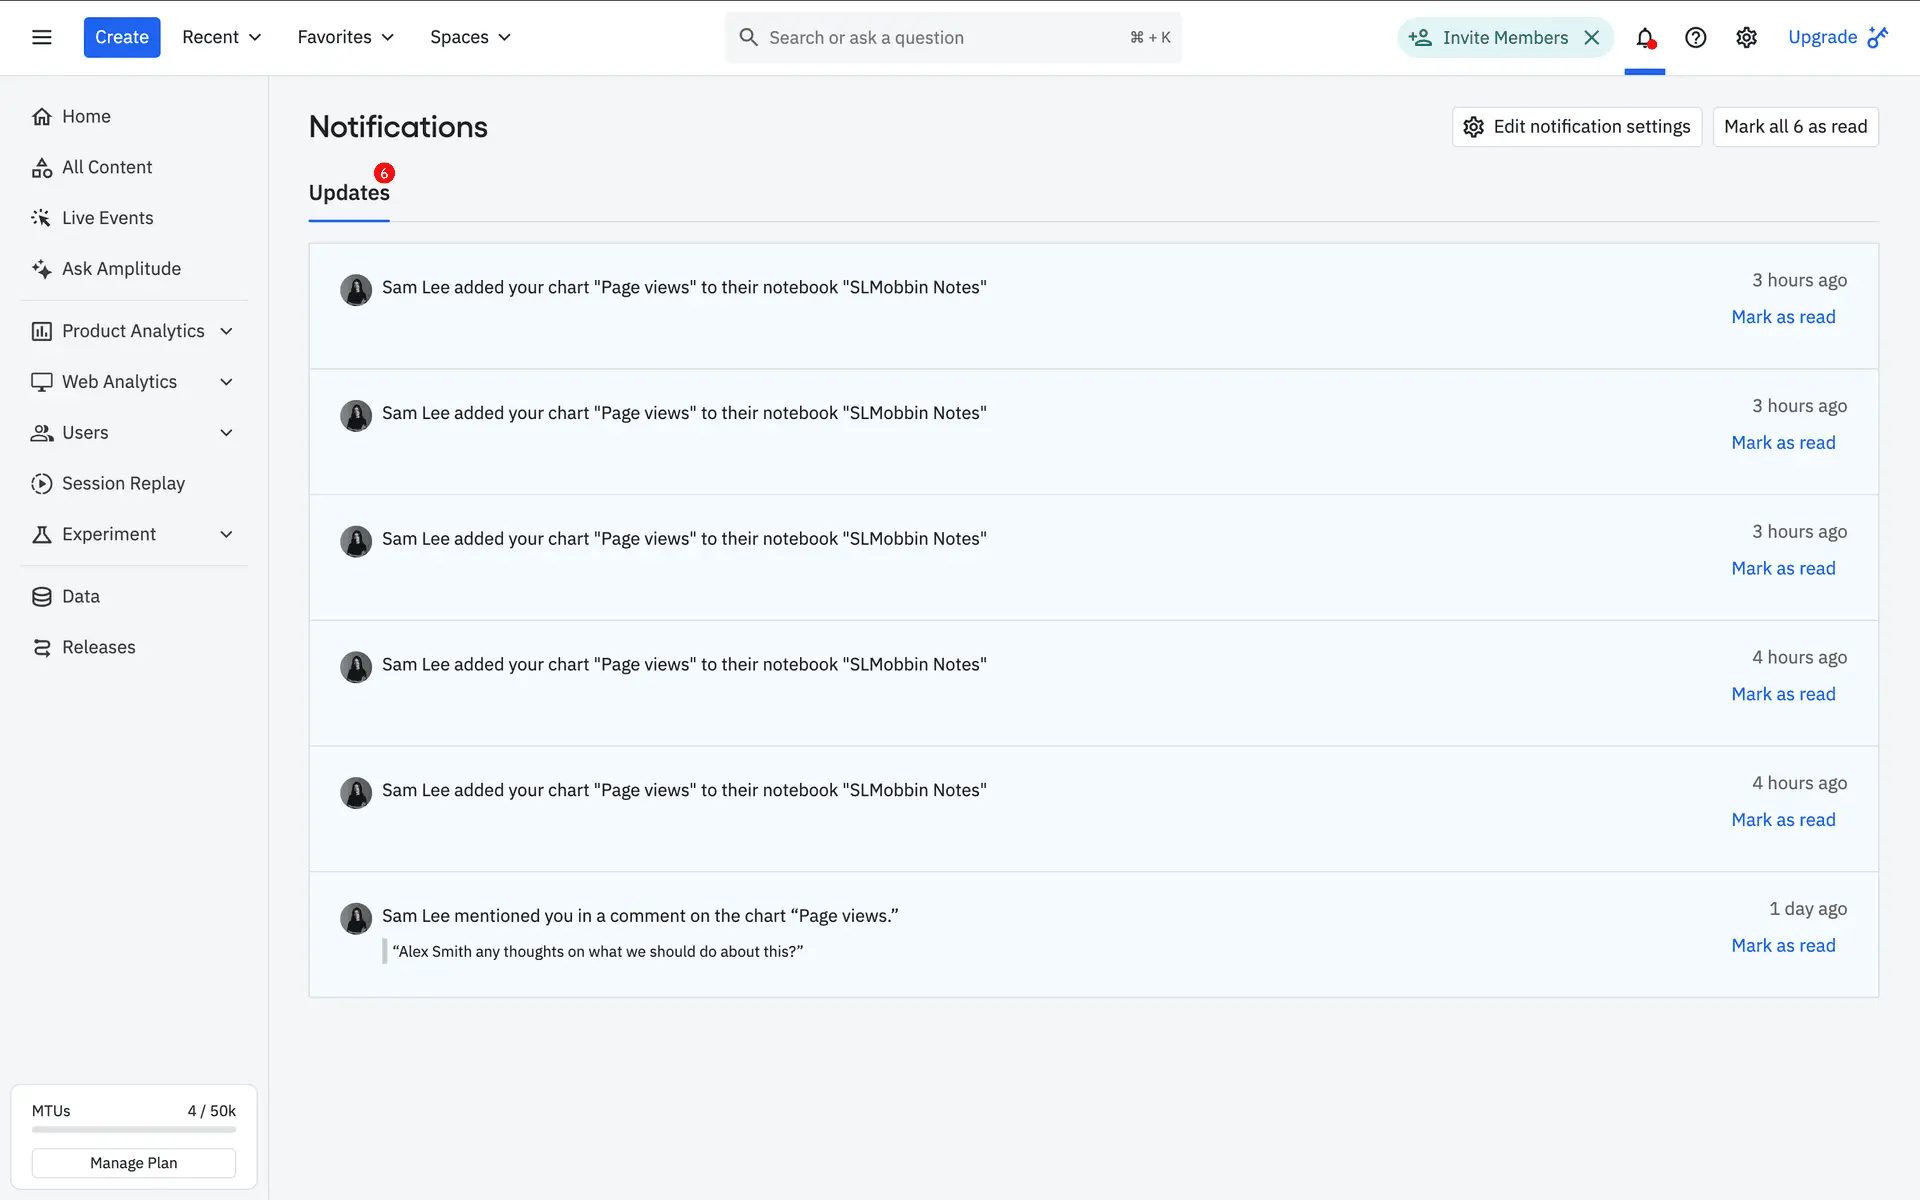This screenshot has height=1200, width=1920.
Task: Open the Recent dropdown menu
Action: pyautogui.click(x=221, y=37)
